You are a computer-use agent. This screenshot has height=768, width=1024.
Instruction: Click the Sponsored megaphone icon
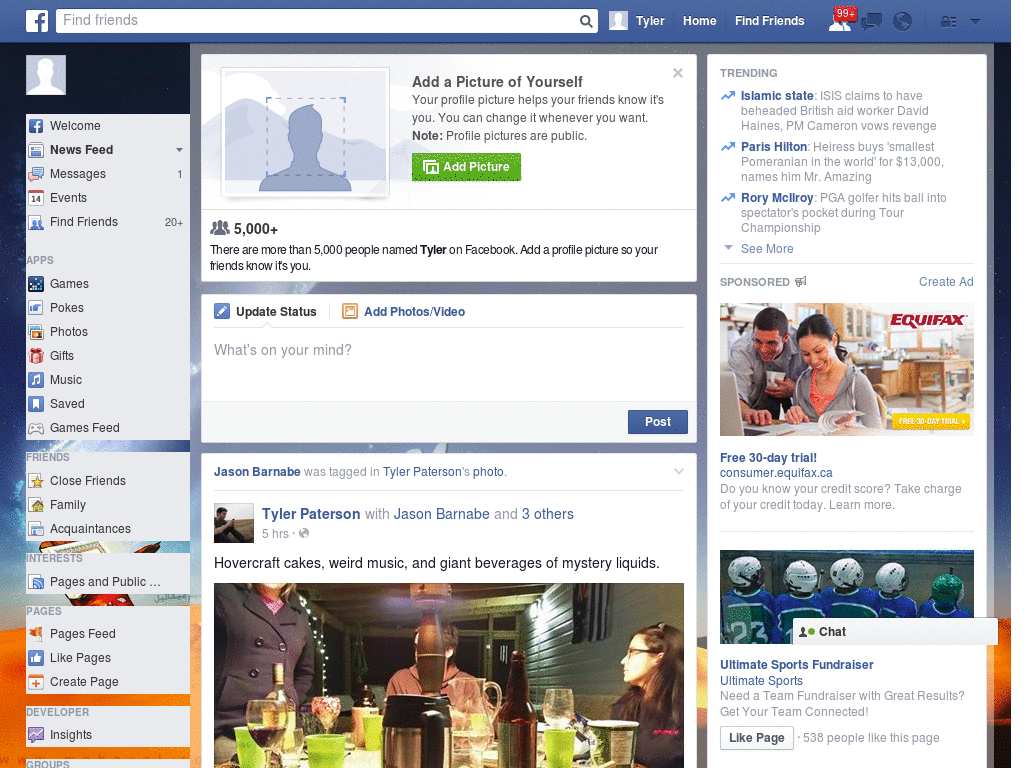pyautogui.click(x=801, y=281)
